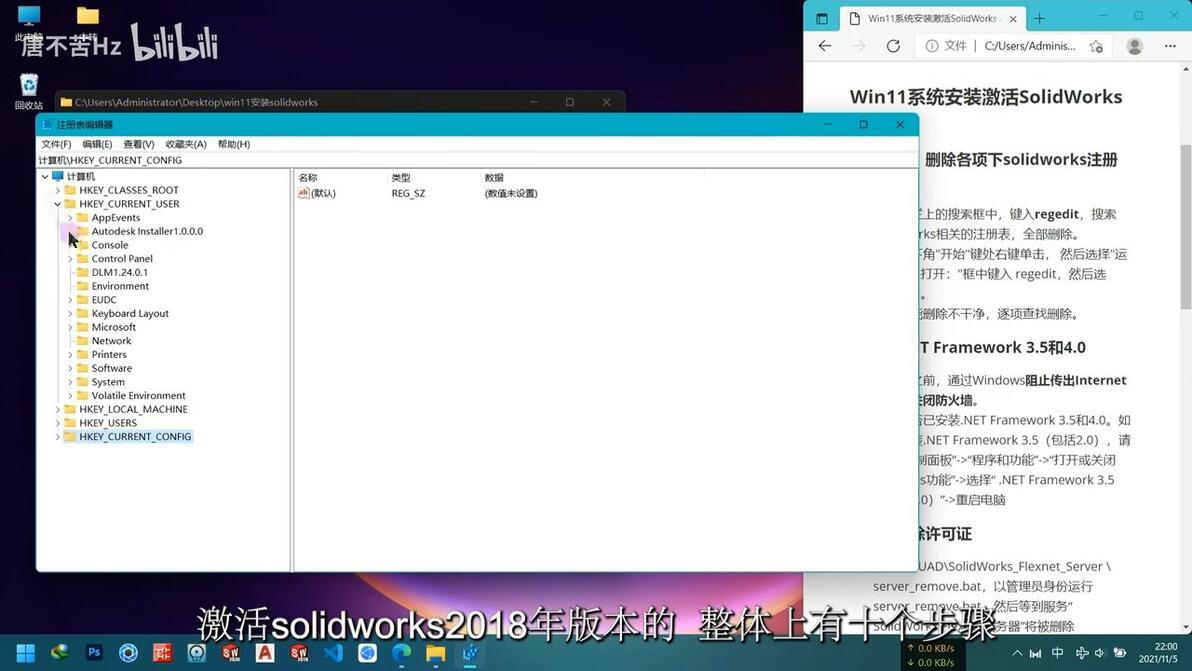
Task: Collapse the 计算机 root node
Action: (45, 176)
